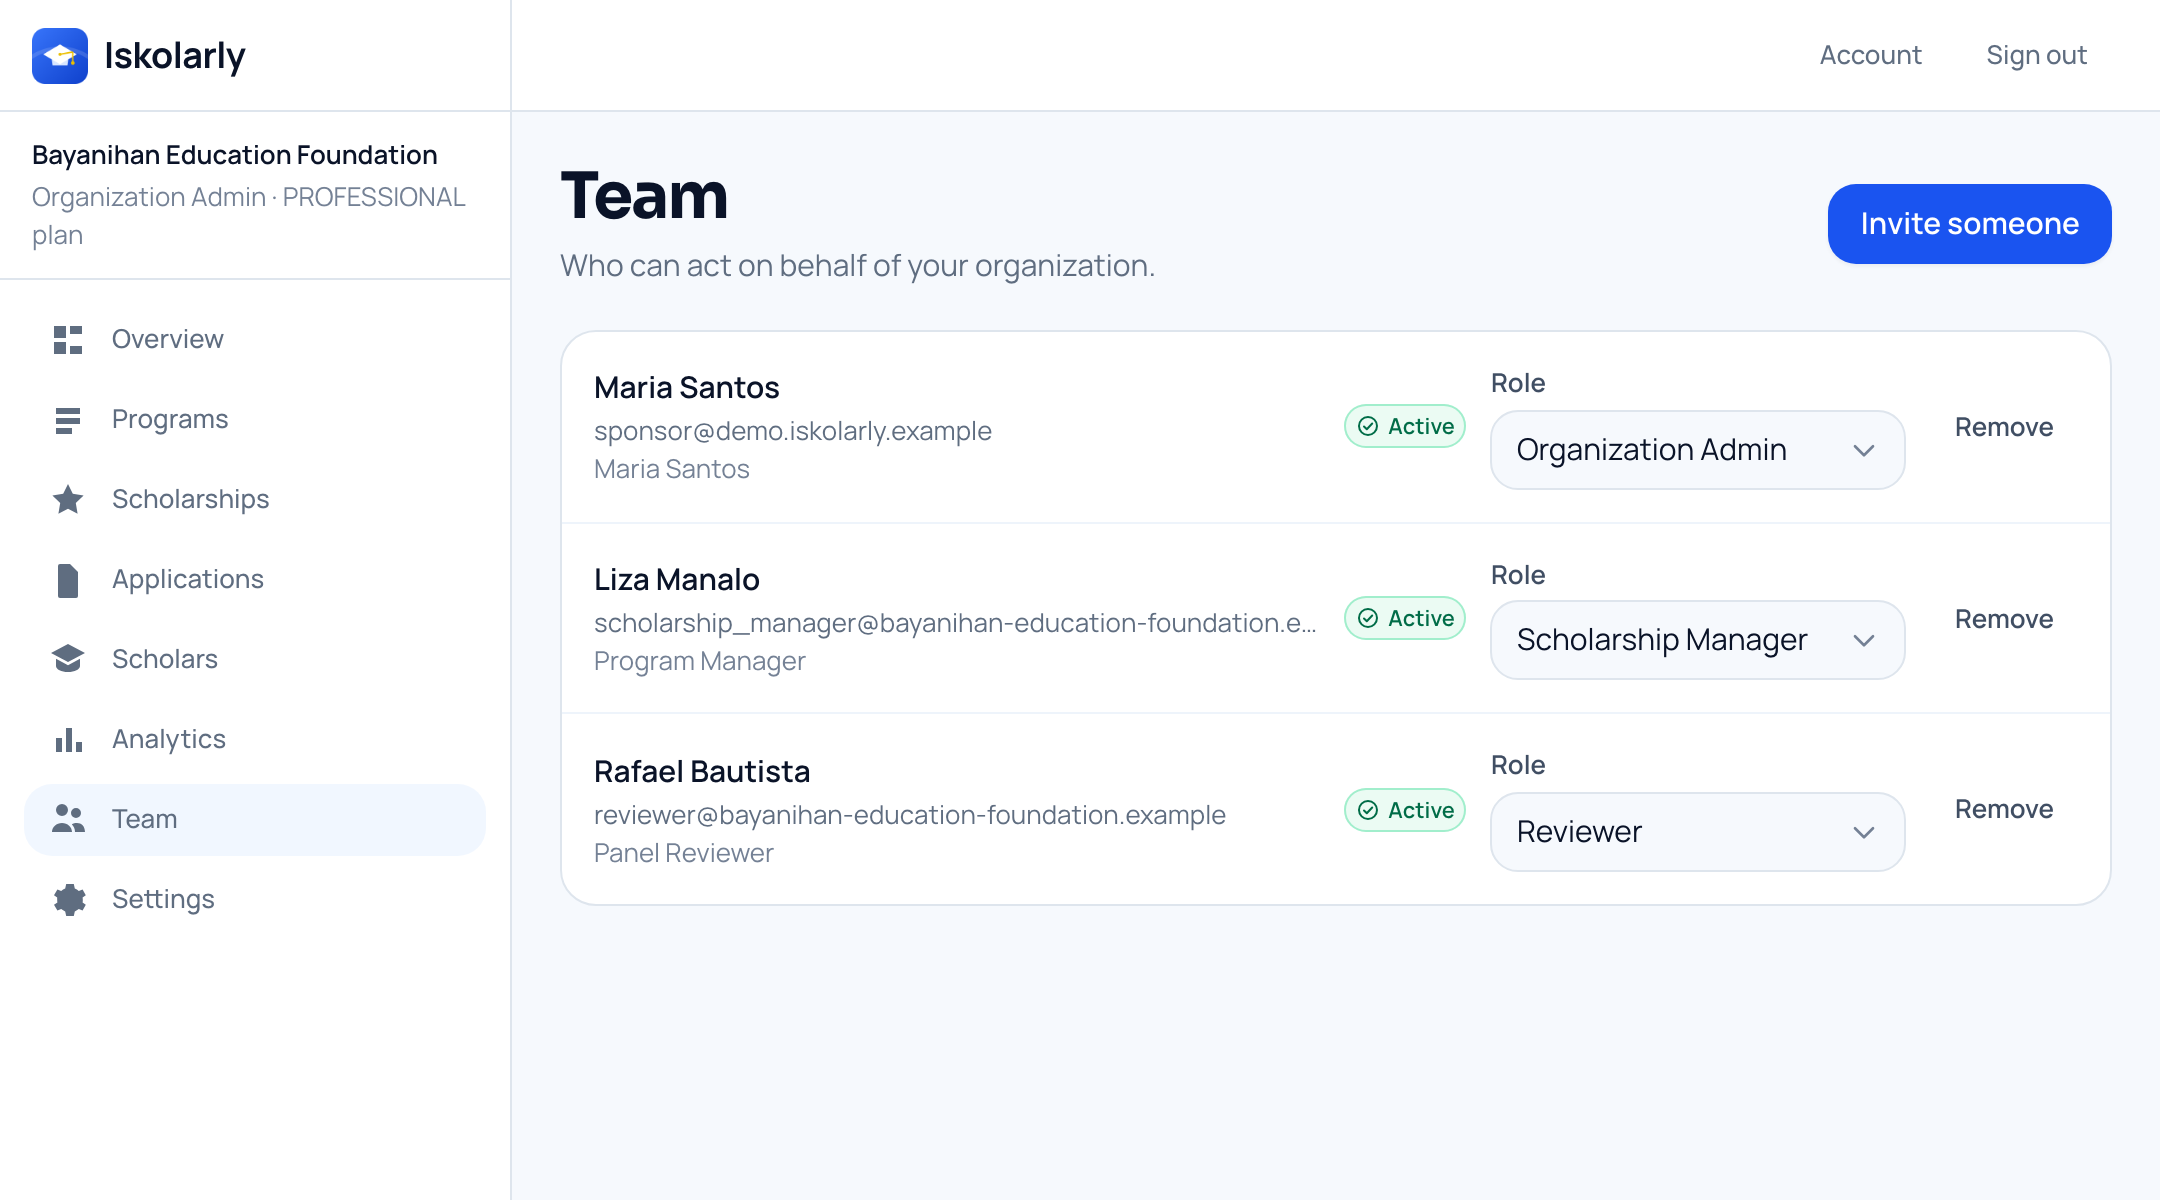Click the Bayanihan Education Foundation organization name
Screen dimensions: 2160x1200
(x=235, y=155)
